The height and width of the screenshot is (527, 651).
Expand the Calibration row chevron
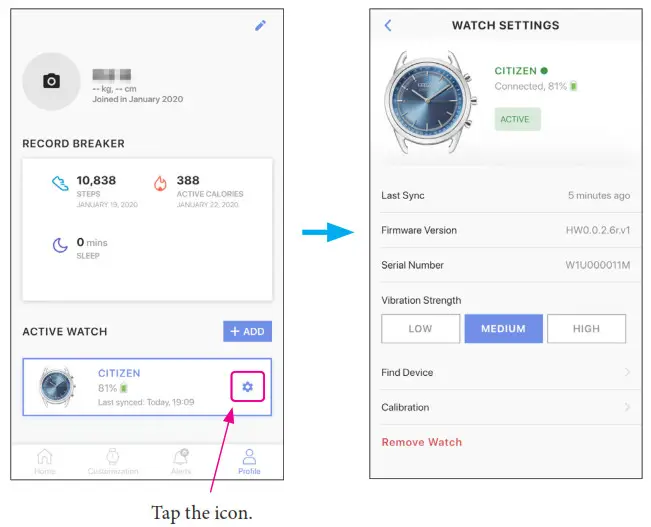627,407
